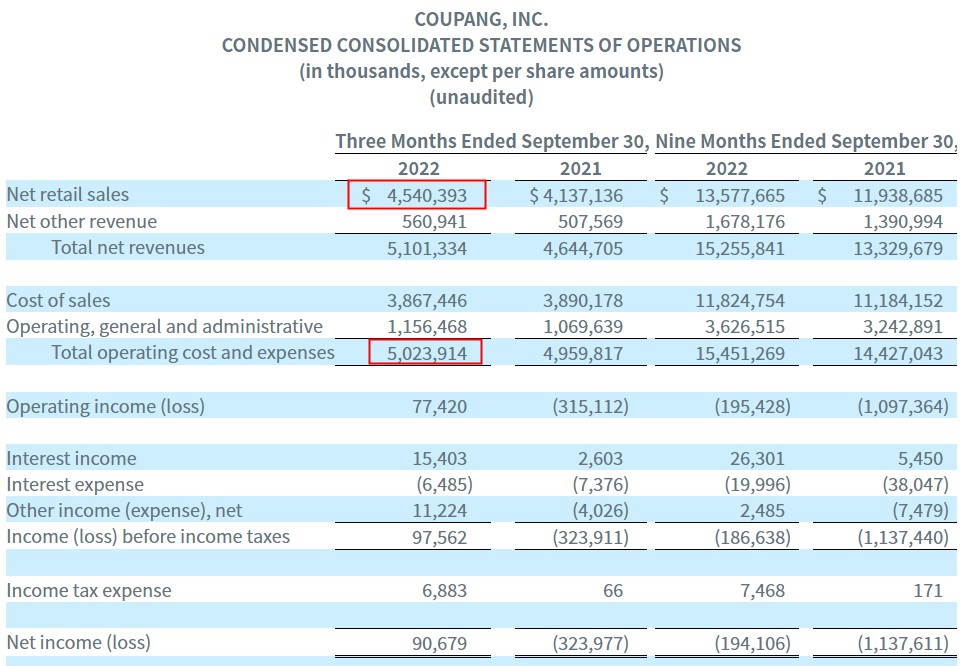Click the value 14,427,043
The width and height of the screenshot is (963, 666).
[897, 354]
